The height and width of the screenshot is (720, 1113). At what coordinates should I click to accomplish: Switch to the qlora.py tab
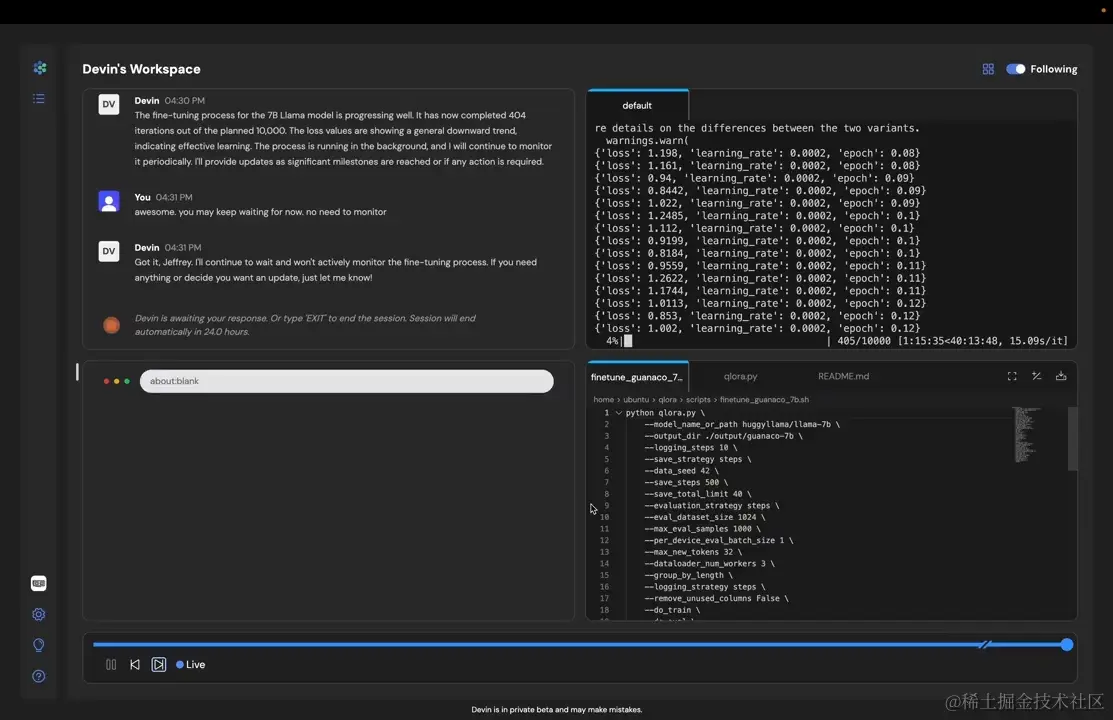point(740,376)
